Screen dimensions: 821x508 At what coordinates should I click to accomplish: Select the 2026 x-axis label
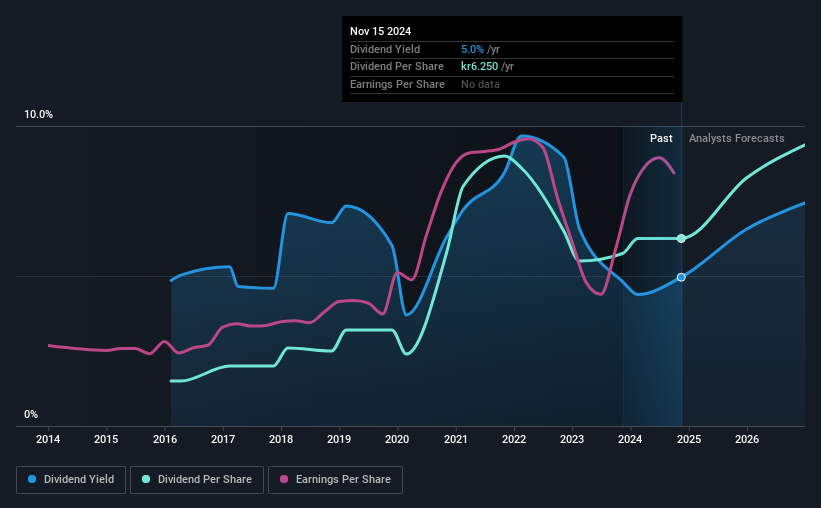point(747,439)
